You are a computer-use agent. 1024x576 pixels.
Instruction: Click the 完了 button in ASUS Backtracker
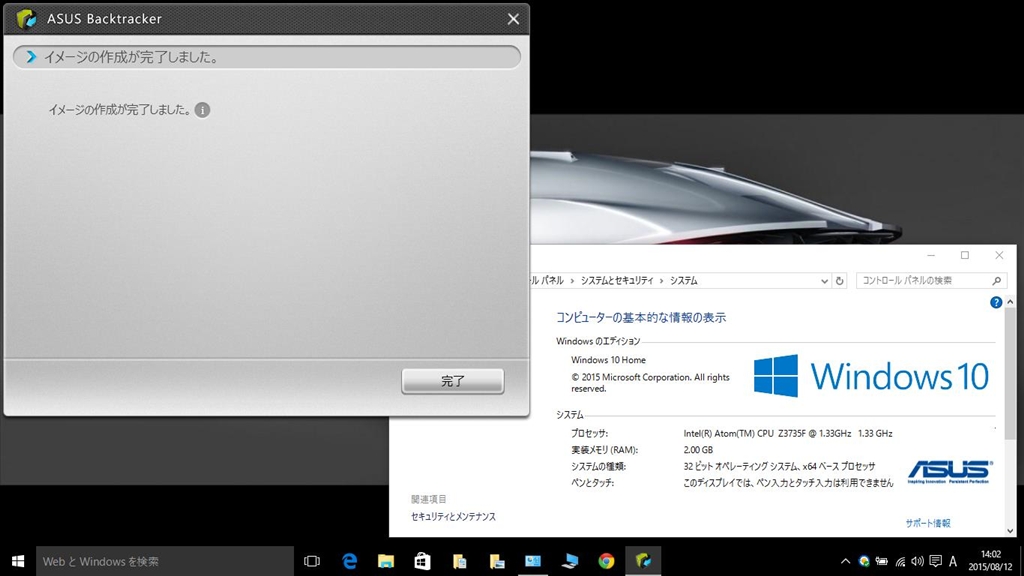pyautogui.click(x=453, y=381)
